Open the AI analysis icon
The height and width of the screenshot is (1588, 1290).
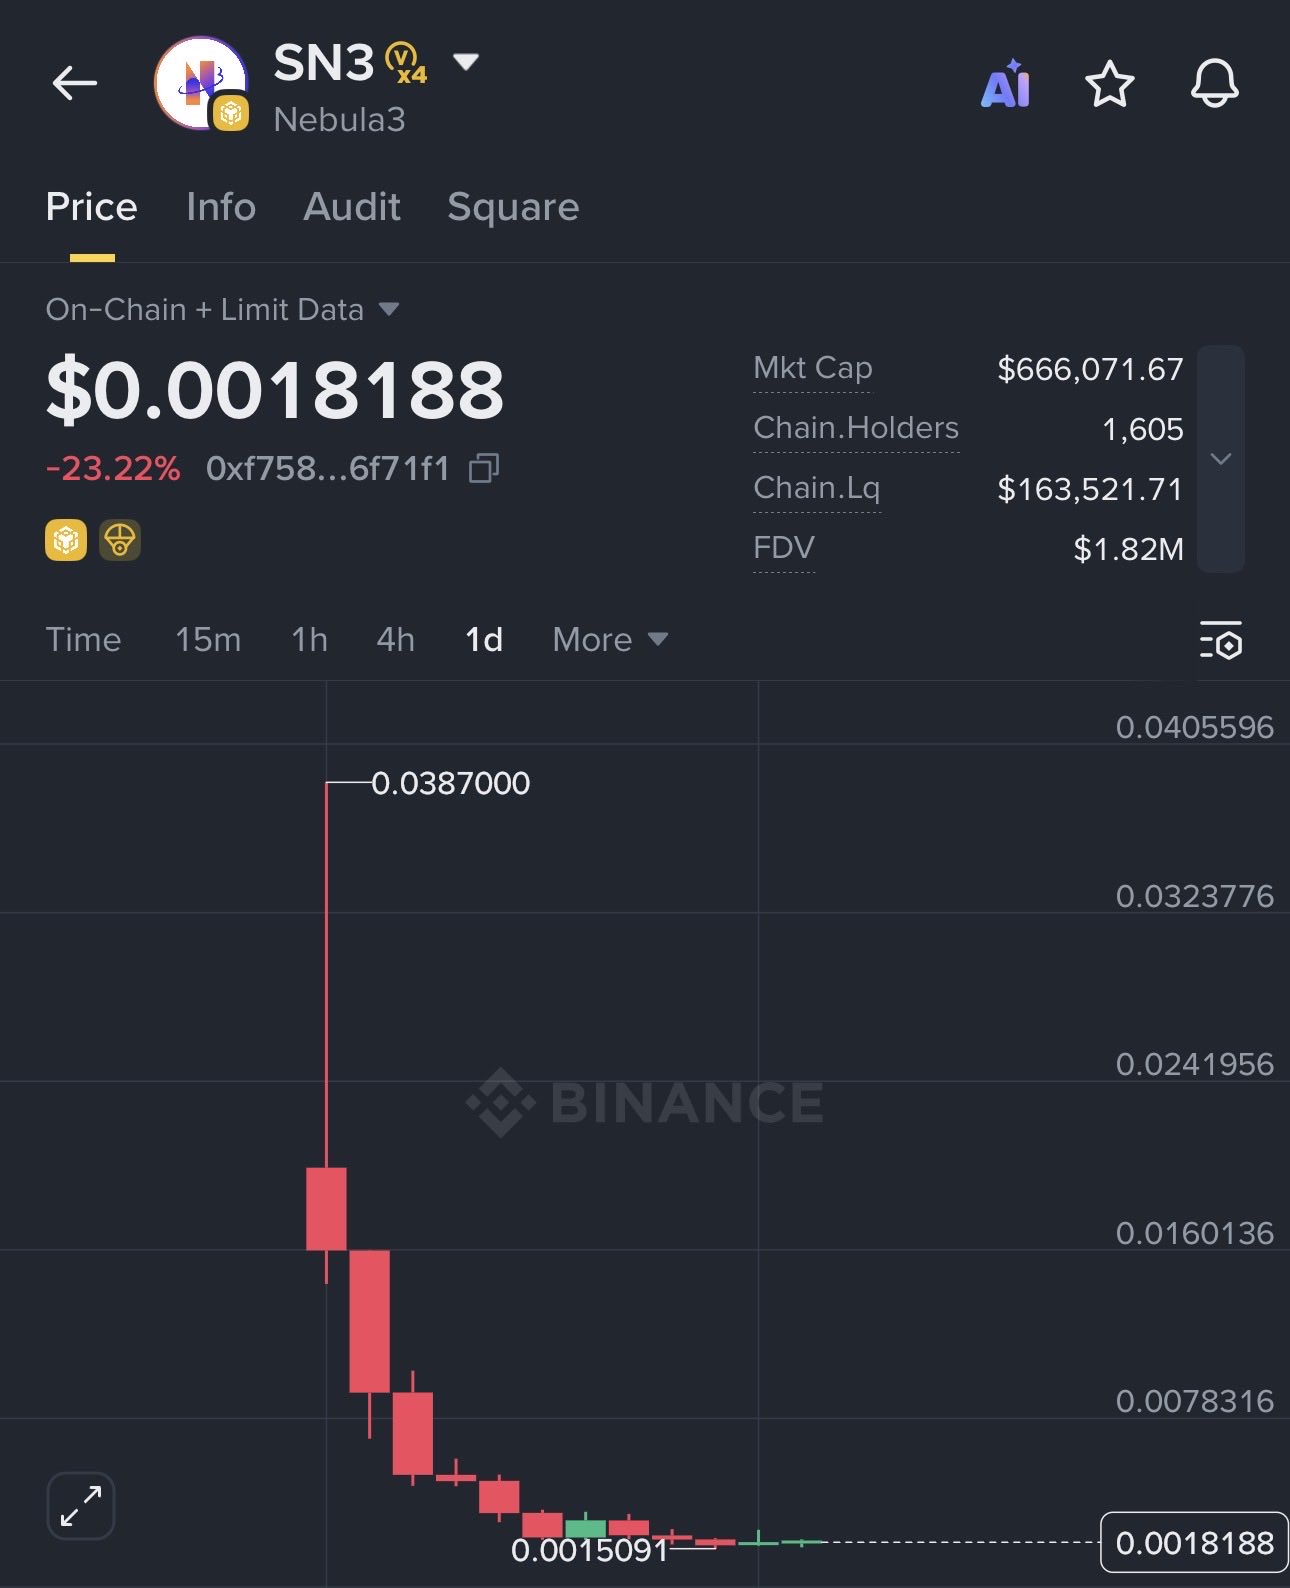pos(1005,84)
